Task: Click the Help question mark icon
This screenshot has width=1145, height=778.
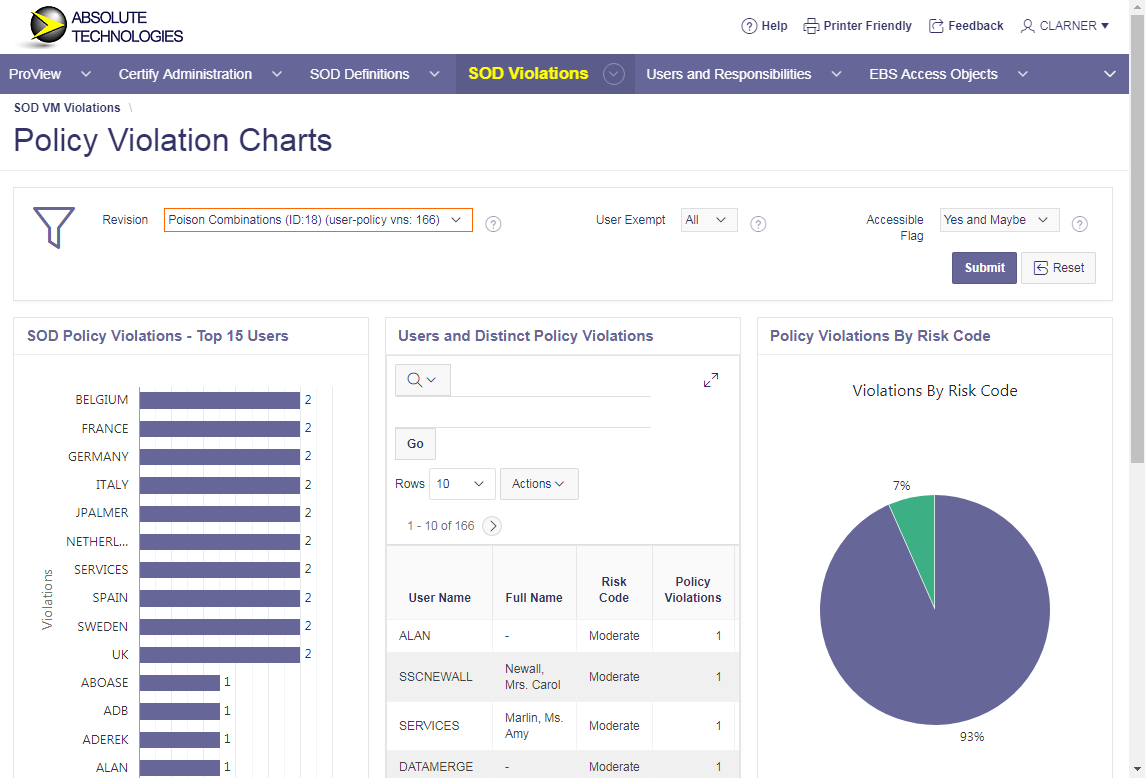Action: [749, 26]
